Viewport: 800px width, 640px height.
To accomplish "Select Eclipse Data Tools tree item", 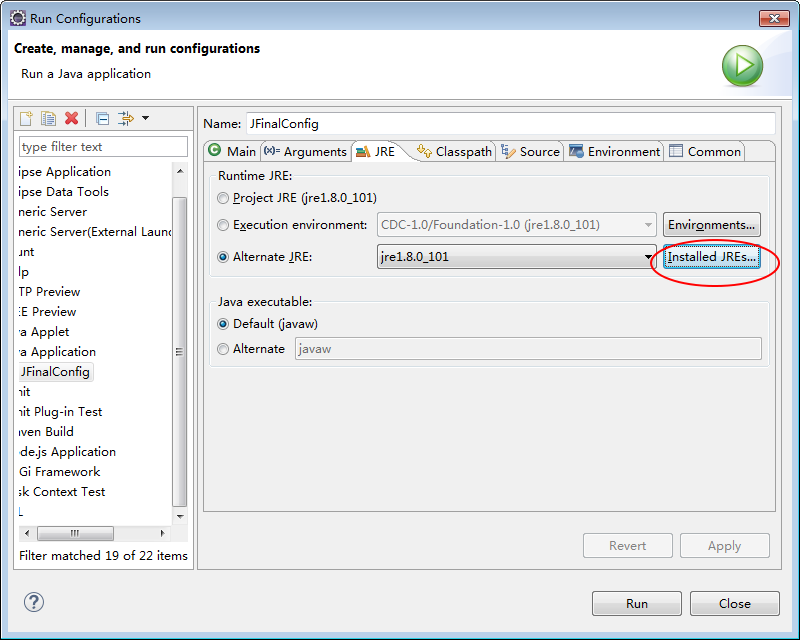I will (x=64, y=192).
